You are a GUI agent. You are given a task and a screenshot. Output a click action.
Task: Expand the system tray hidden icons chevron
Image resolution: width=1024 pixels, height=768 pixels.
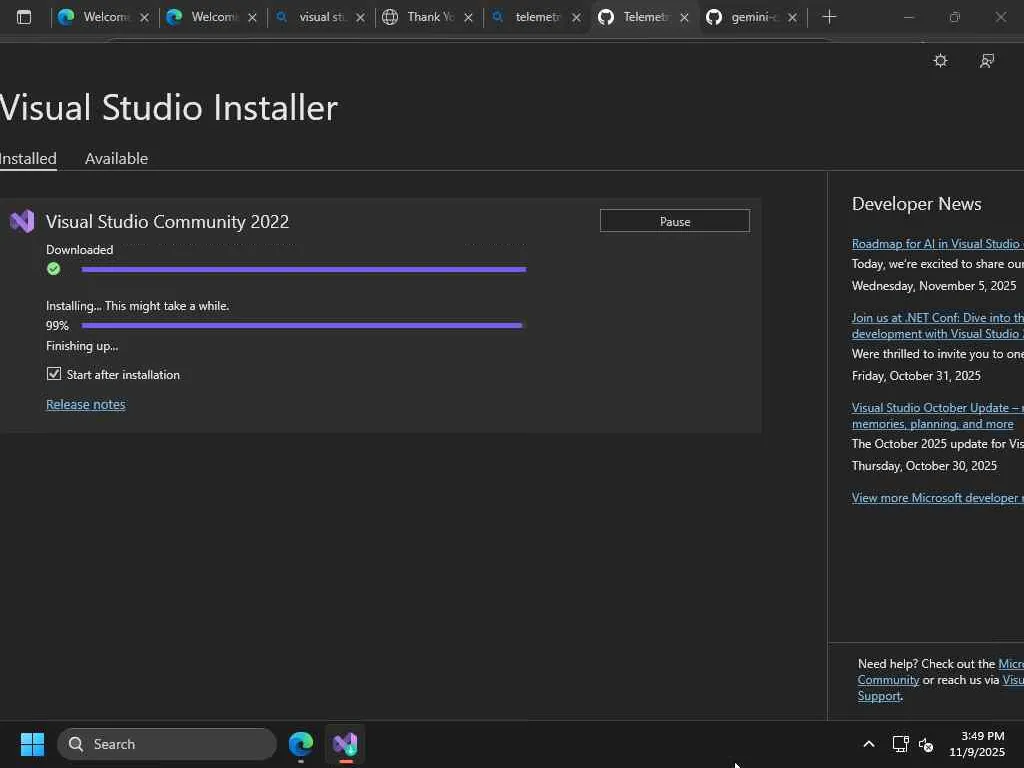point(868,744)
